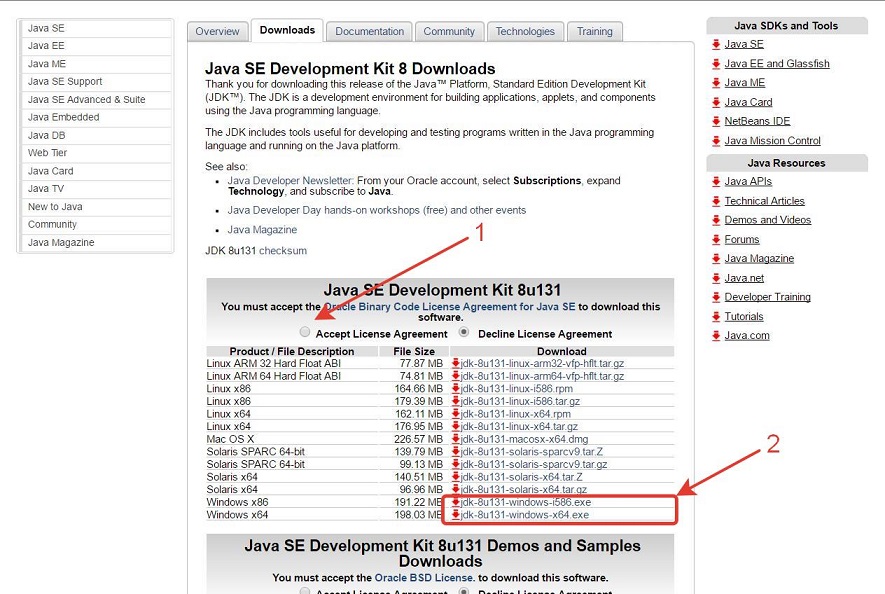The height and width of the screenshot is (594, 885).
Task: Click the icon beside Developer Training
Action: tap(716, 297)
